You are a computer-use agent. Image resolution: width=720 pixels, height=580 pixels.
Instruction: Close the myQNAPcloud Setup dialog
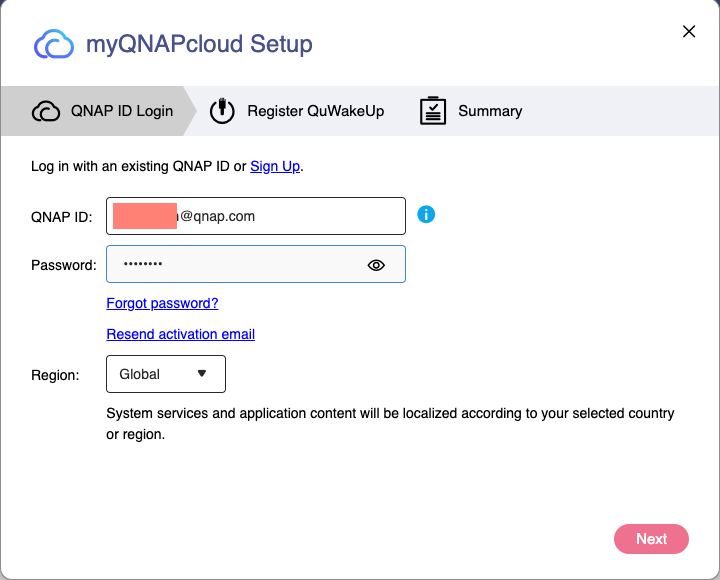click(689, 32)
